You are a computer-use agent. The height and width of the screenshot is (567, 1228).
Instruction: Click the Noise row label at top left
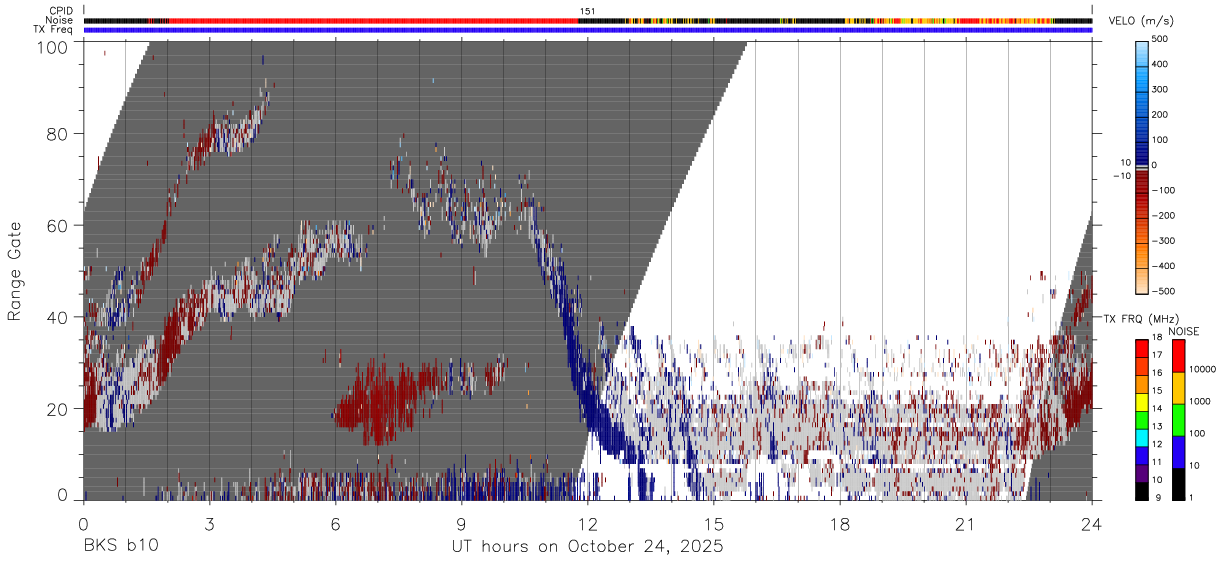click(x=60, y=20)
